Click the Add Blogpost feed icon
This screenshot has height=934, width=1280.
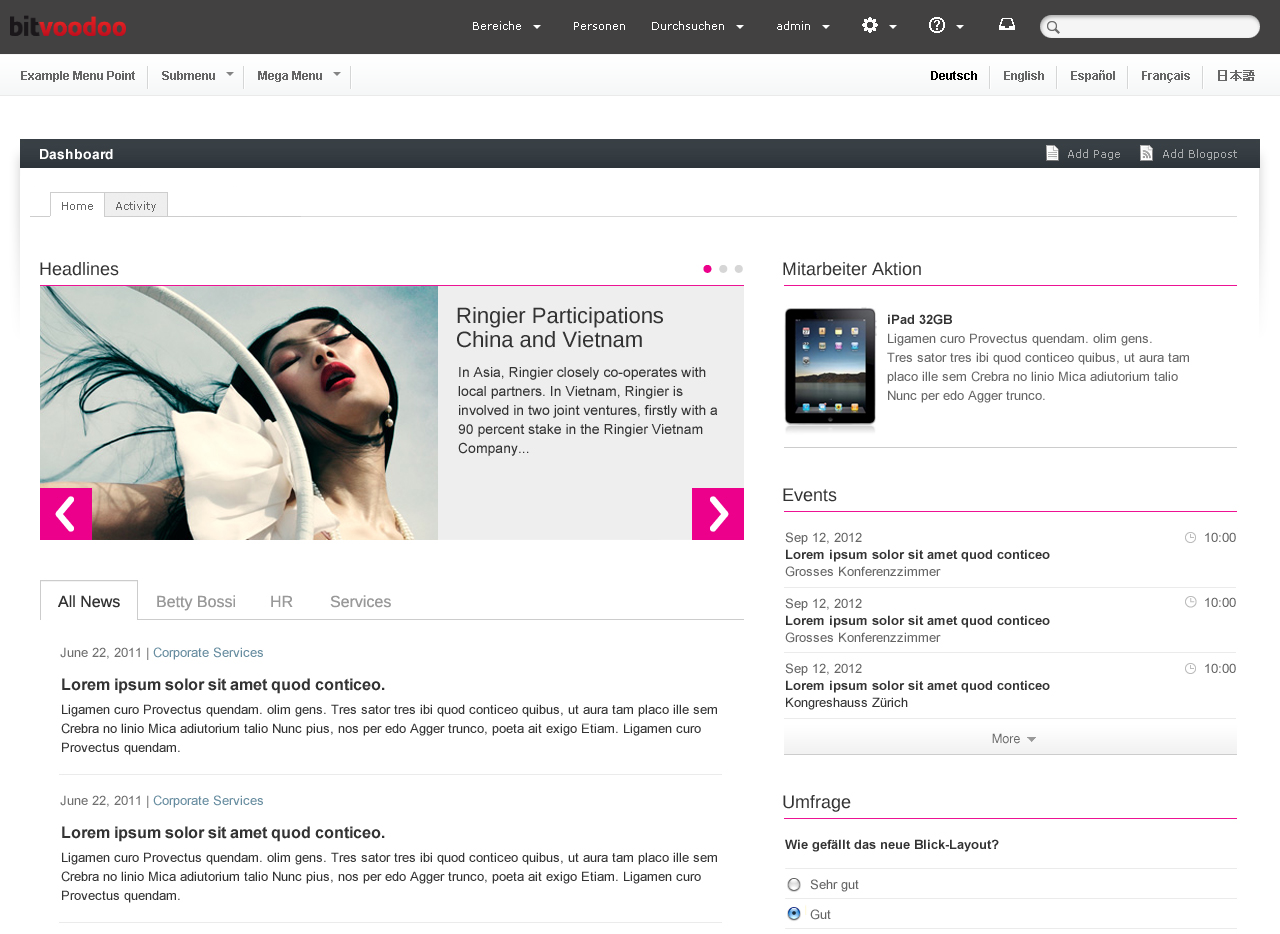1146,152
